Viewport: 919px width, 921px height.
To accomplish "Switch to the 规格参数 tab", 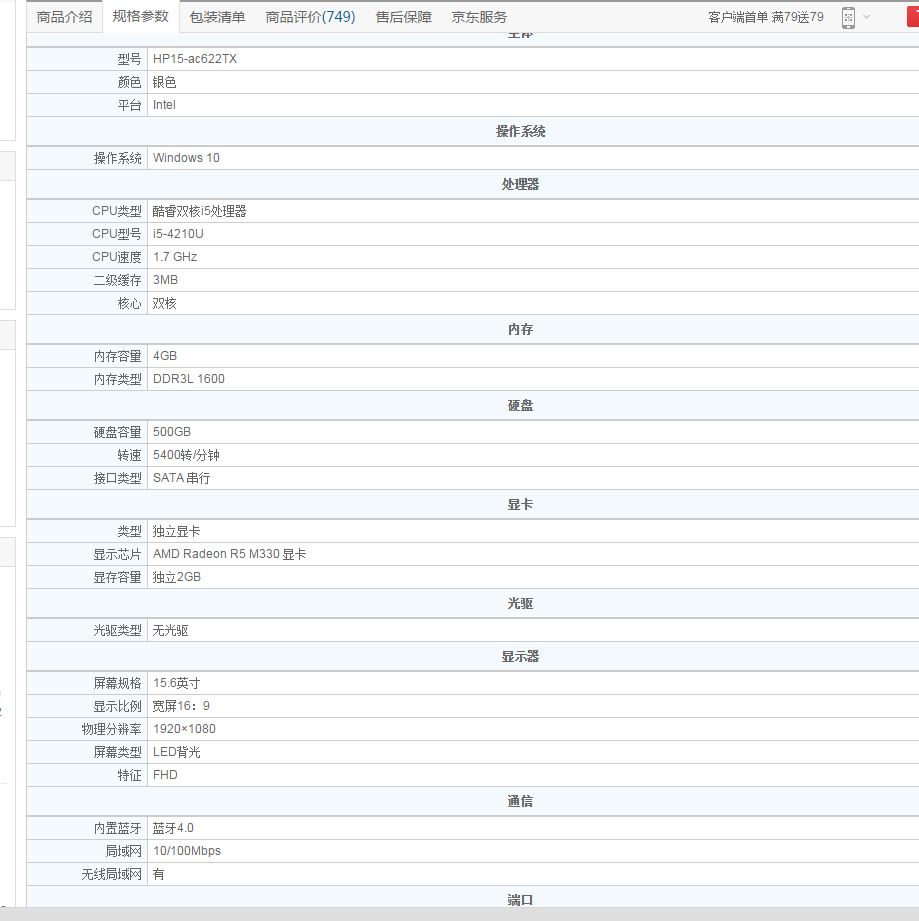I will tap(140, 16).
